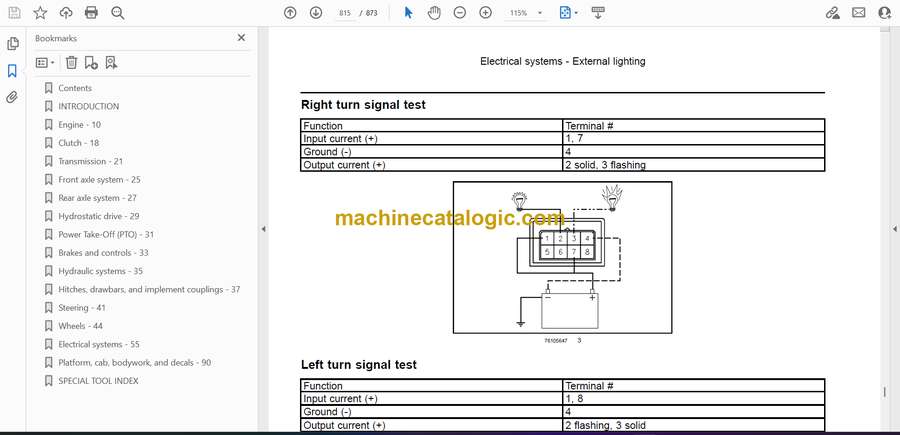Image resolution: width=900 pixels, height=435 pixels.
Task: Click the '1, 8' terminal cell
Action: (x=693, y=399)
